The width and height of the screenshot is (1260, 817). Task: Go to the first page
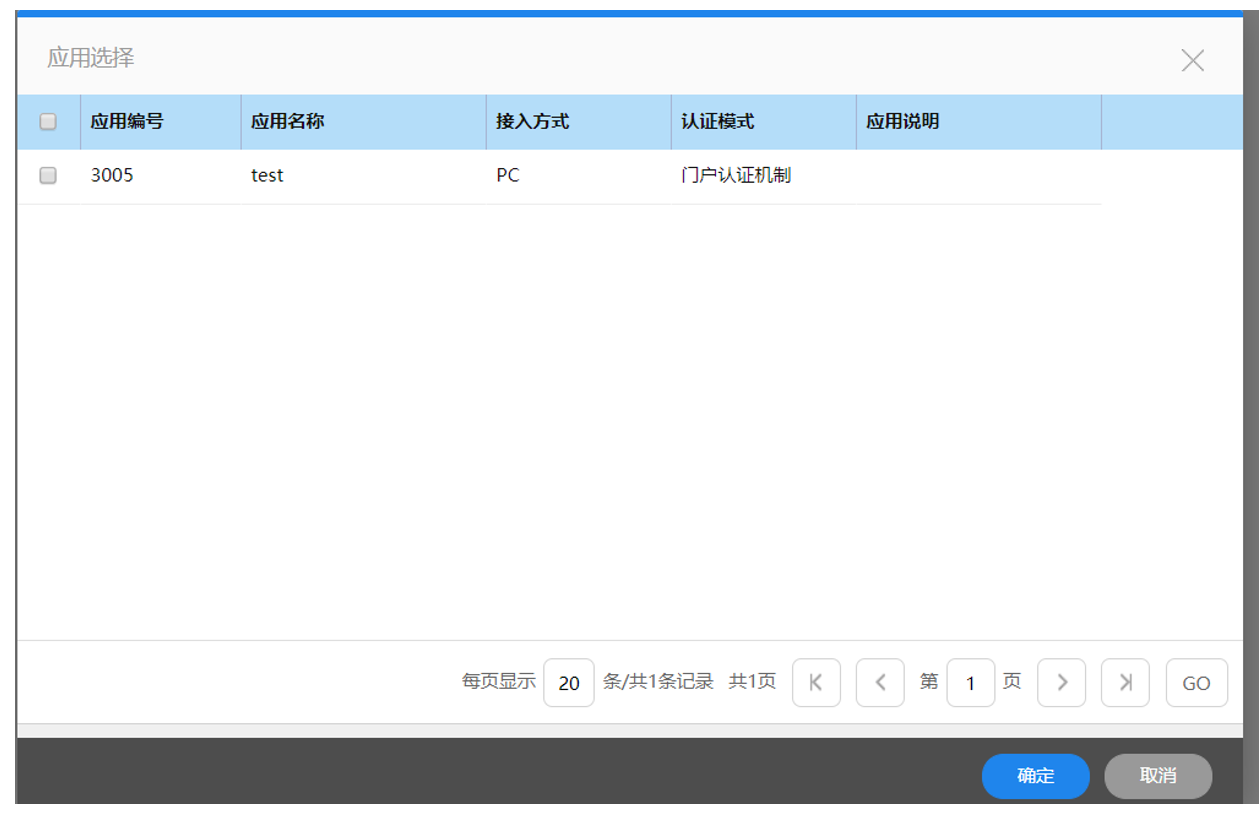click(816, 683)
